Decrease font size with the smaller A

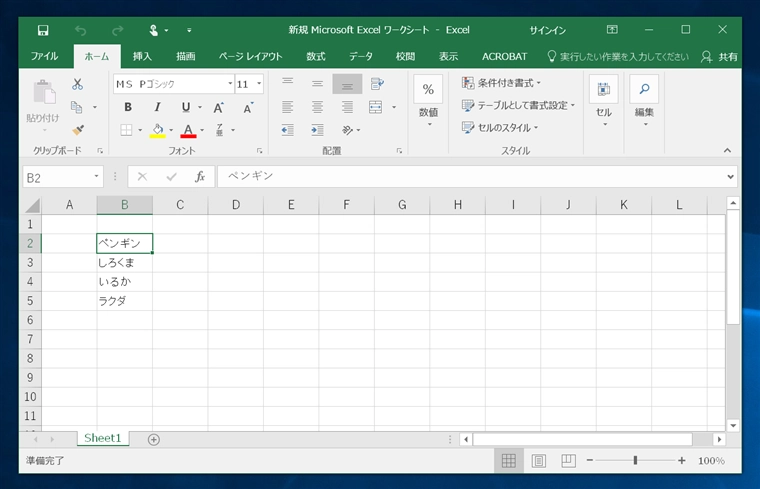(x=248, y=108)
